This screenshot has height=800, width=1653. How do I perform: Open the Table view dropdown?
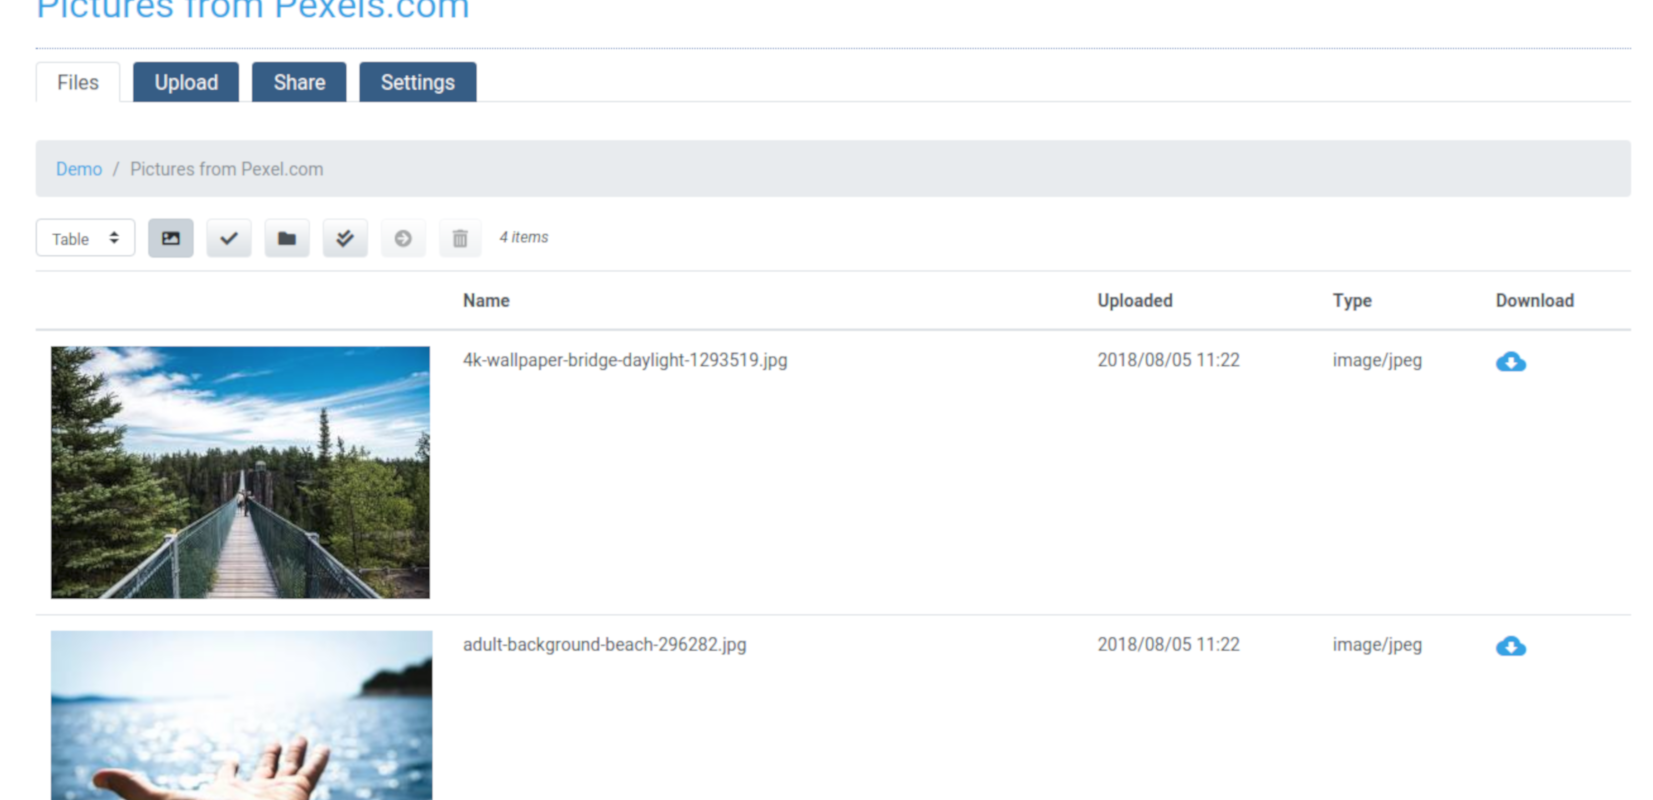[x=86, y=238]
